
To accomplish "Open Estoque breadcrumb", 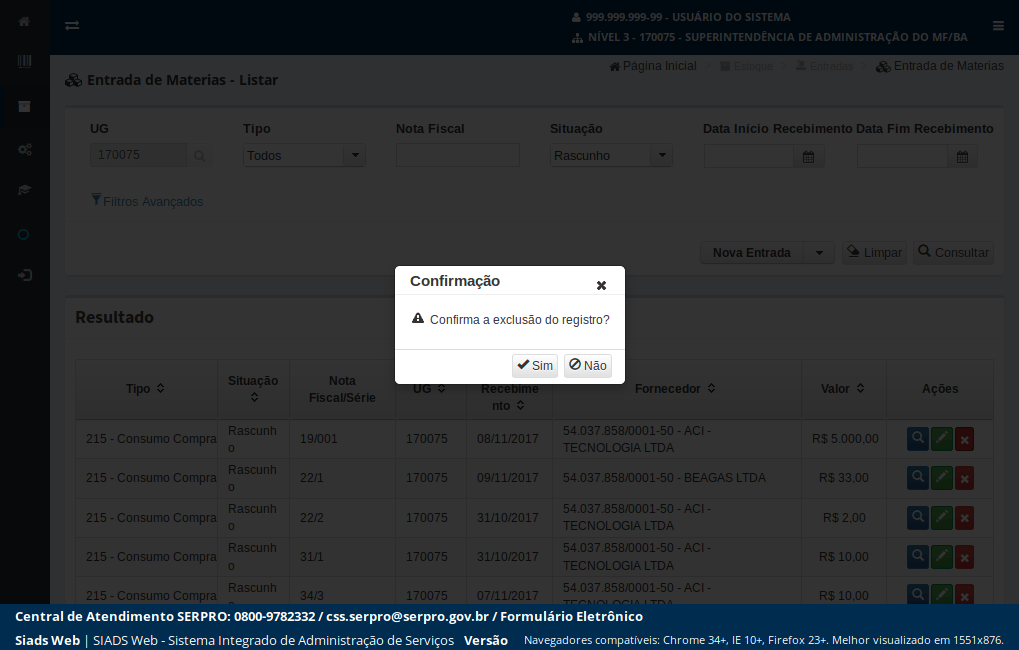I will click(746, 66).
